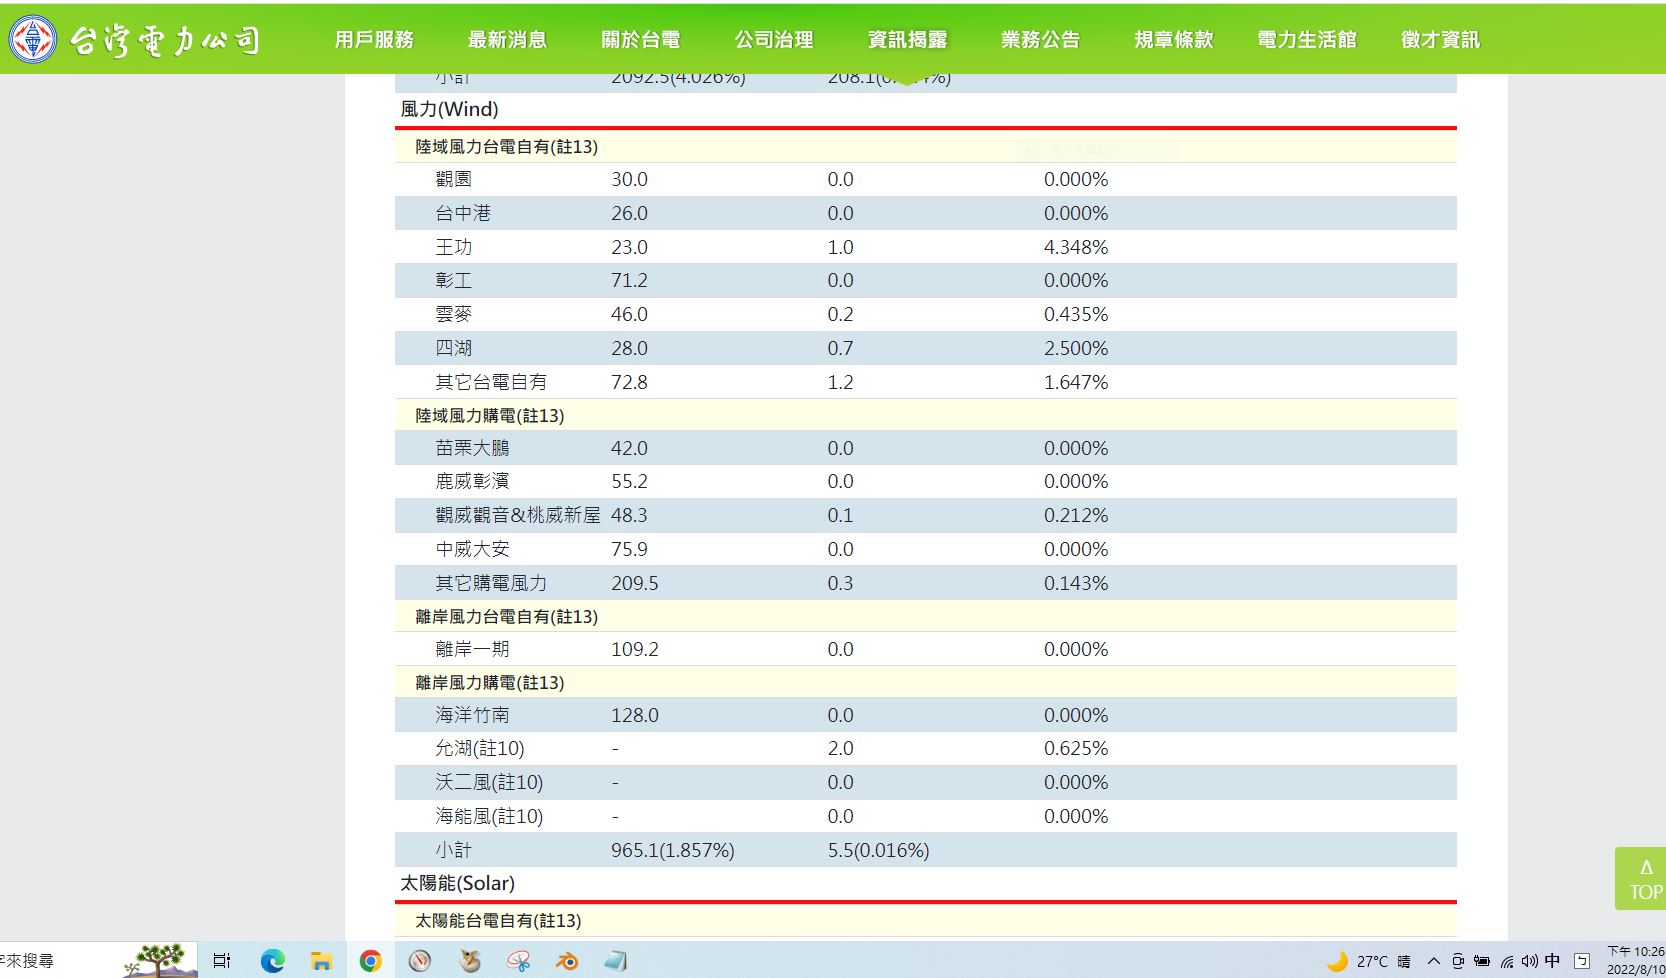Screen dimensions: 1666x978
Task: Launch Microsoft Edge from the taskbar
Action: [x=272, y=961]
